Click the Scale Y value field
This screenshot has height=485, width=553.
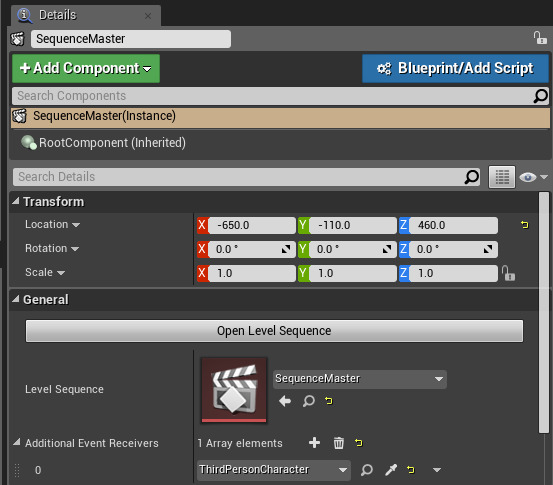[352, 273]
